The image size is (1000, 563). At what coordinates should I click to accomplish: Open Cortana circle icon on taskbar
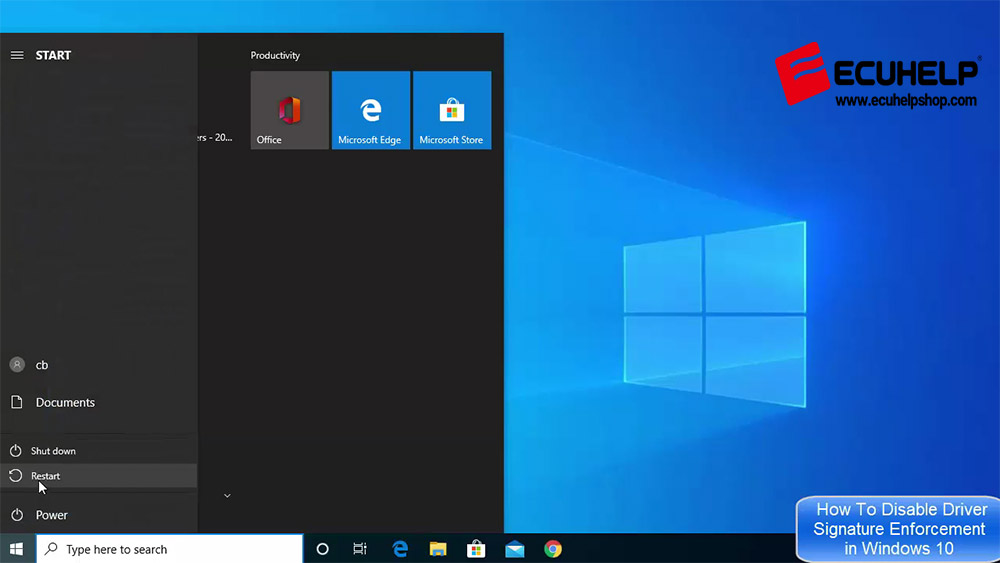click(x=322, y=549)
